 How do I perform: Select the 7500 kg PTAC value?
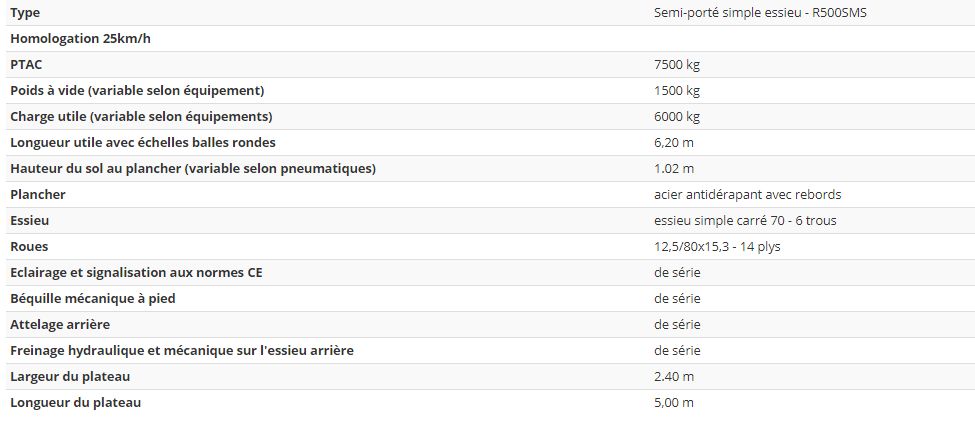click(x=677, y=65)
